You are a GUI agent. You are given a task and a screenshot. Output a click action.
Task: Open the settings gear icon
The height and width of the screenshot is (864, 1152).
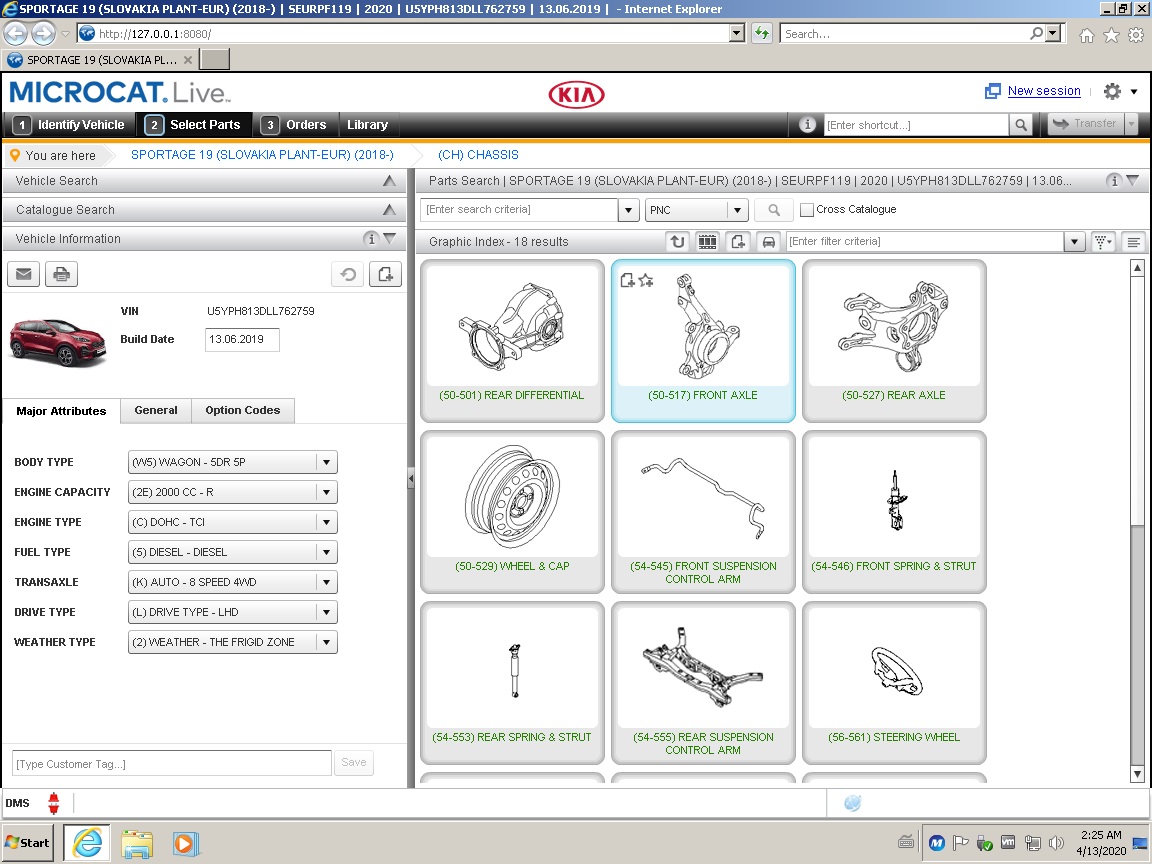click(1112, 91)
